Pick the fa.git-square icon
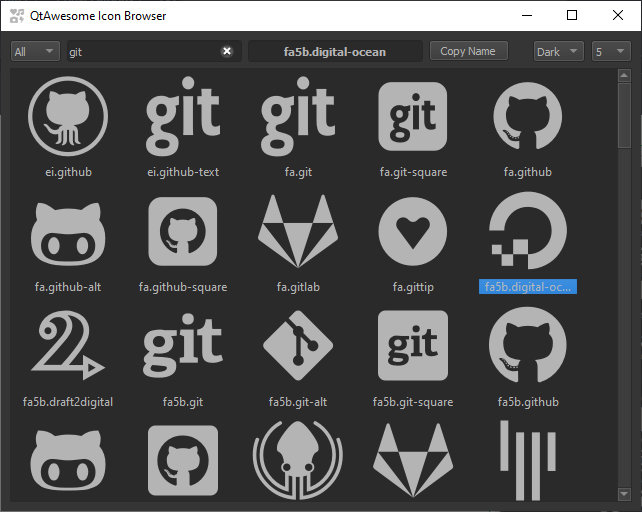 [413, 116]
